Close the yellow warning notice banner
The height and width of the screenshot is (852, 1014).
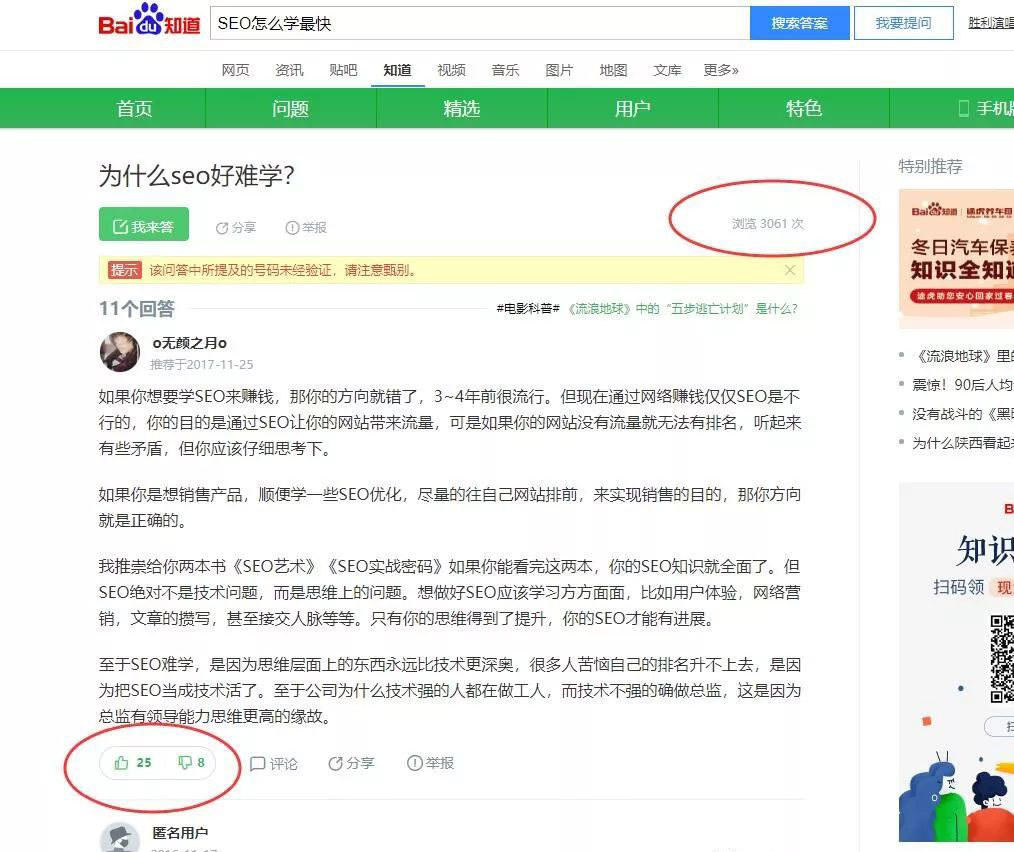pyautogui.click(x=790, y=270)
